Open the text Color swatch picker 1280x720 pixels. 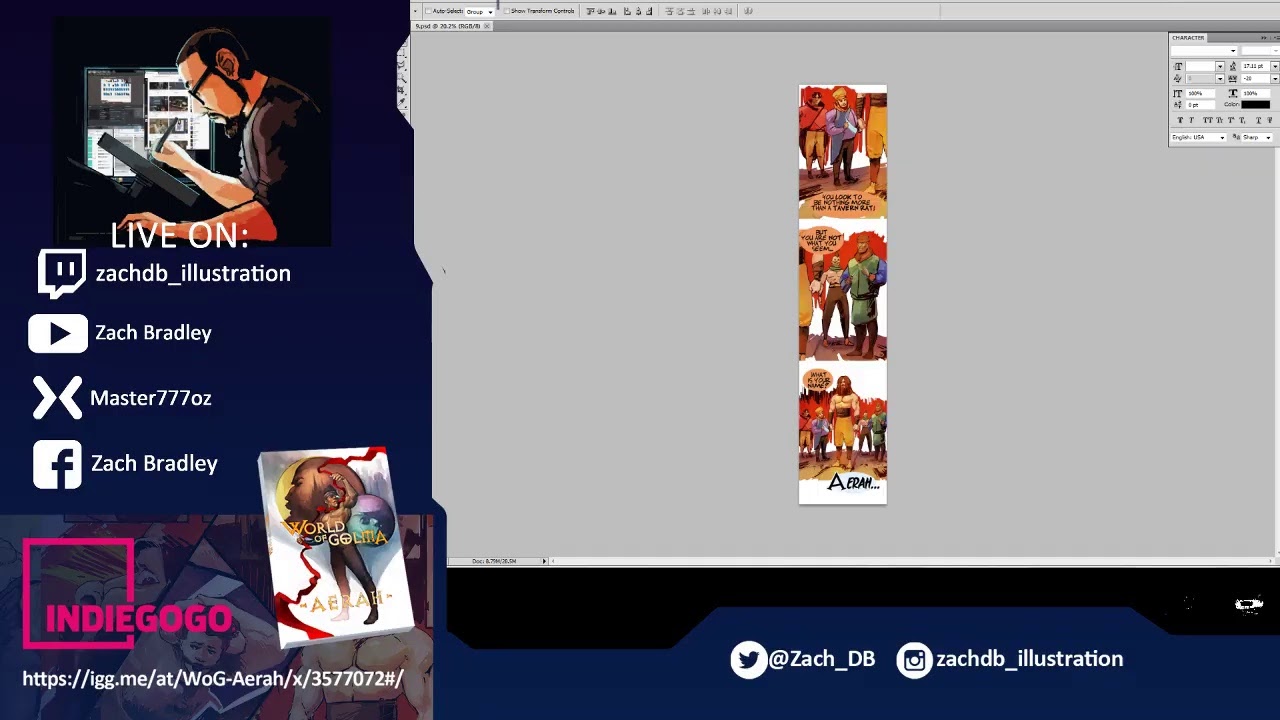coord(1255,104)
